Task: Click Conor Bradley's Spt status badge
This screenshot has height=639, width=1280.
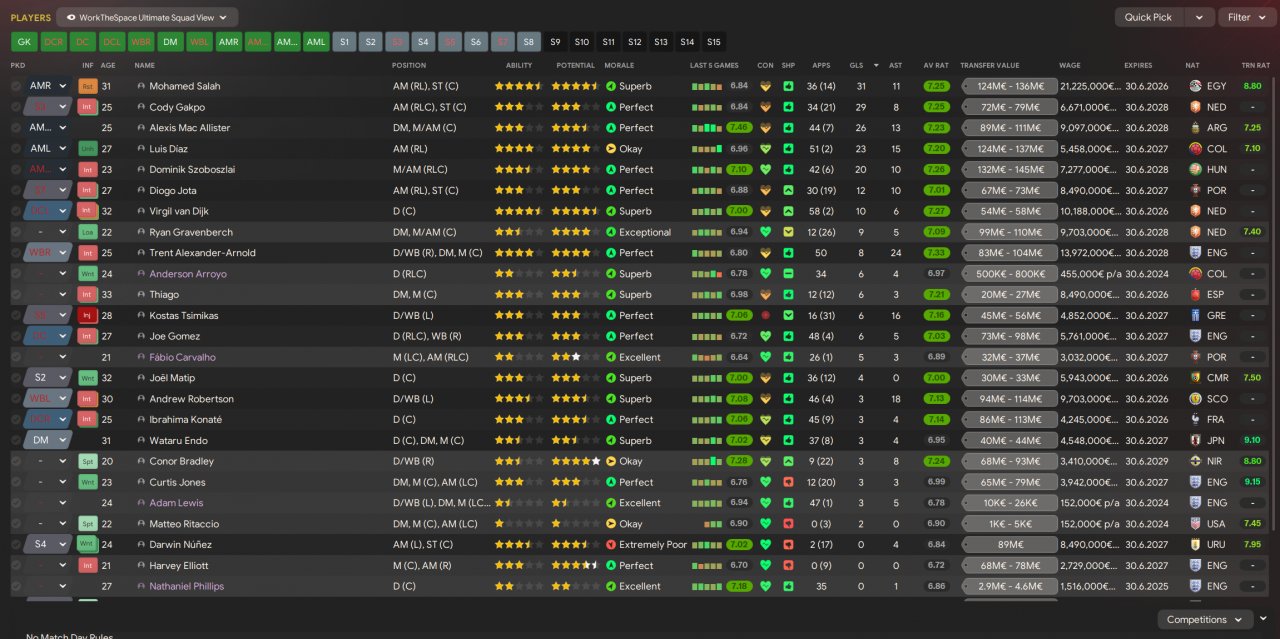Action: [x=88, y=461]
